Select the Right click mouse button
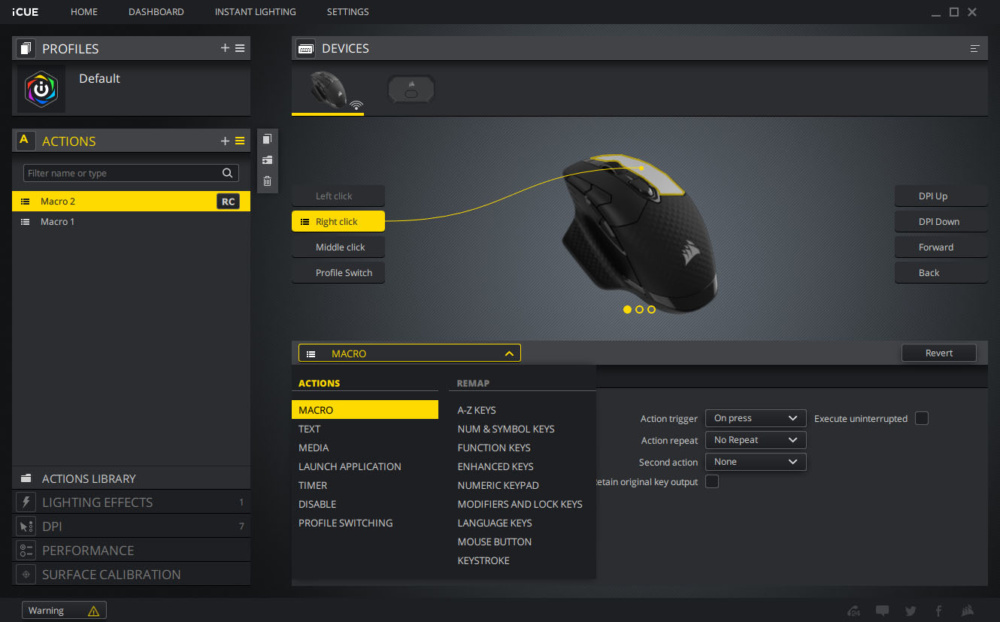1000x622 pixels. point(338,221)
